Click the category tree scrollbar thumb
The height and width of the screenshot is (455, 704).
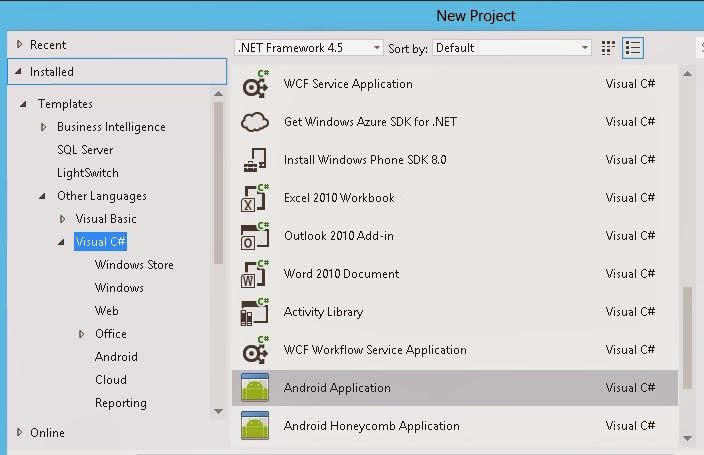coord(218,183)
